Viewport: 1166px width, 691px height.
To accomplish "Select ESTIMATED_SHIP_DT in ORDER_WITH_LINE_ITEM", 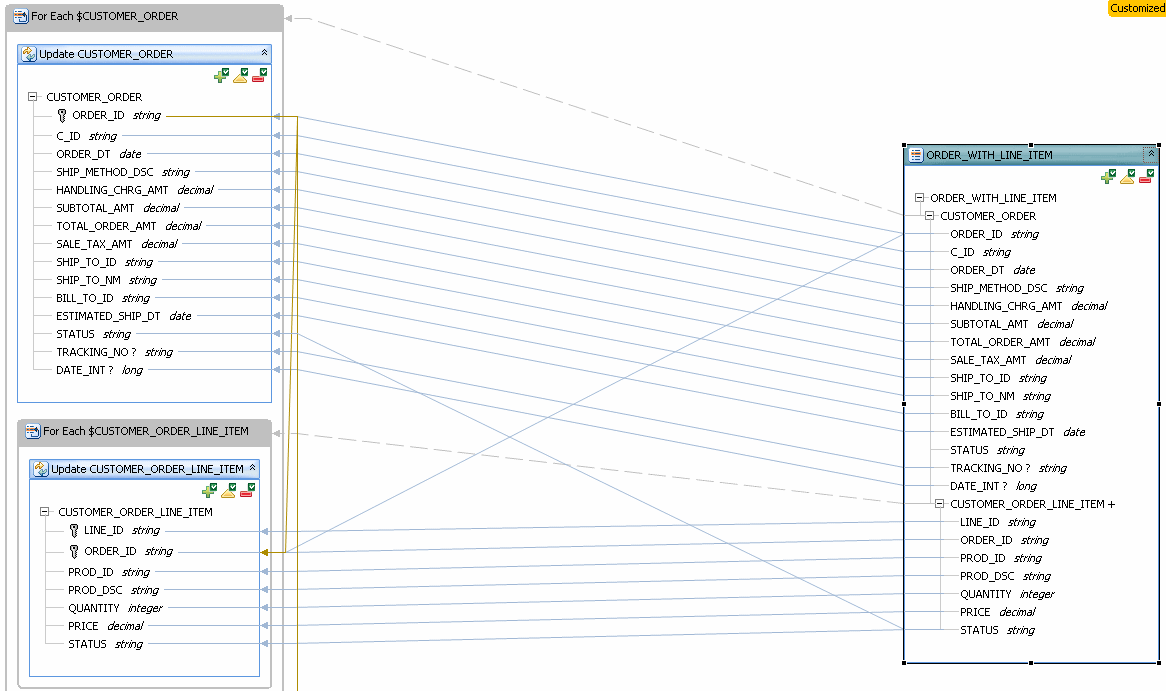I will coord(1017,431).
